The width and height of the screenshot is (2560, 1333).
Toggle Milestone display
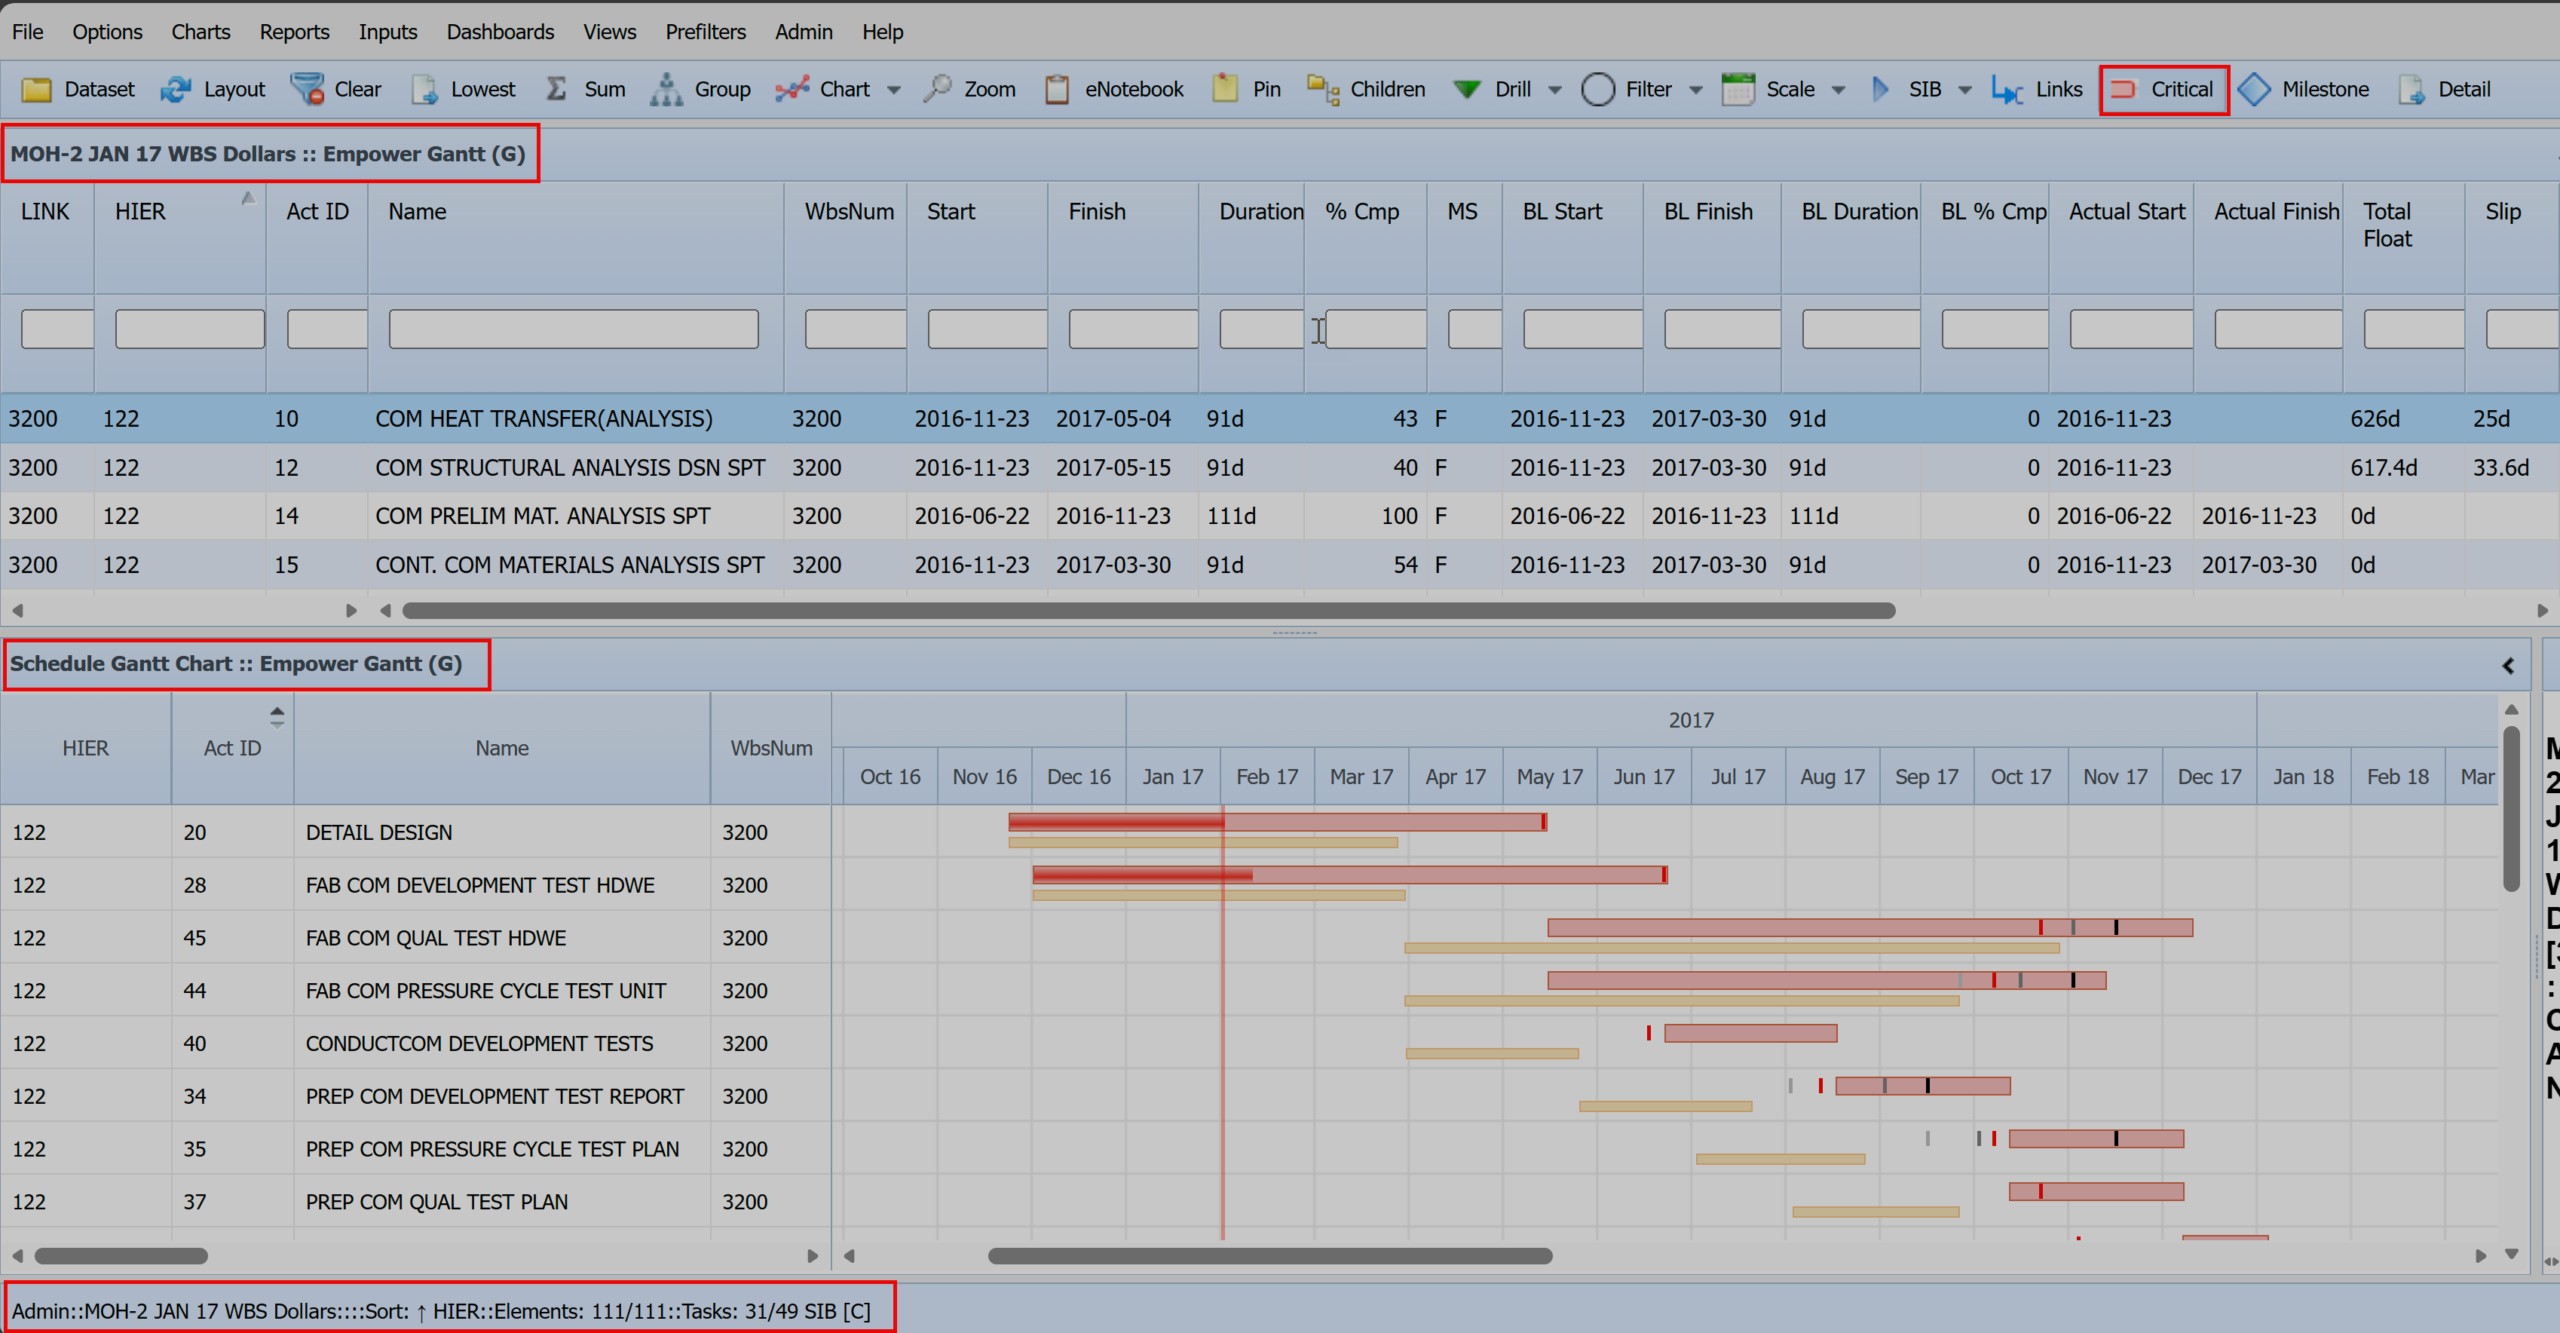click(x=2304, y=89)
